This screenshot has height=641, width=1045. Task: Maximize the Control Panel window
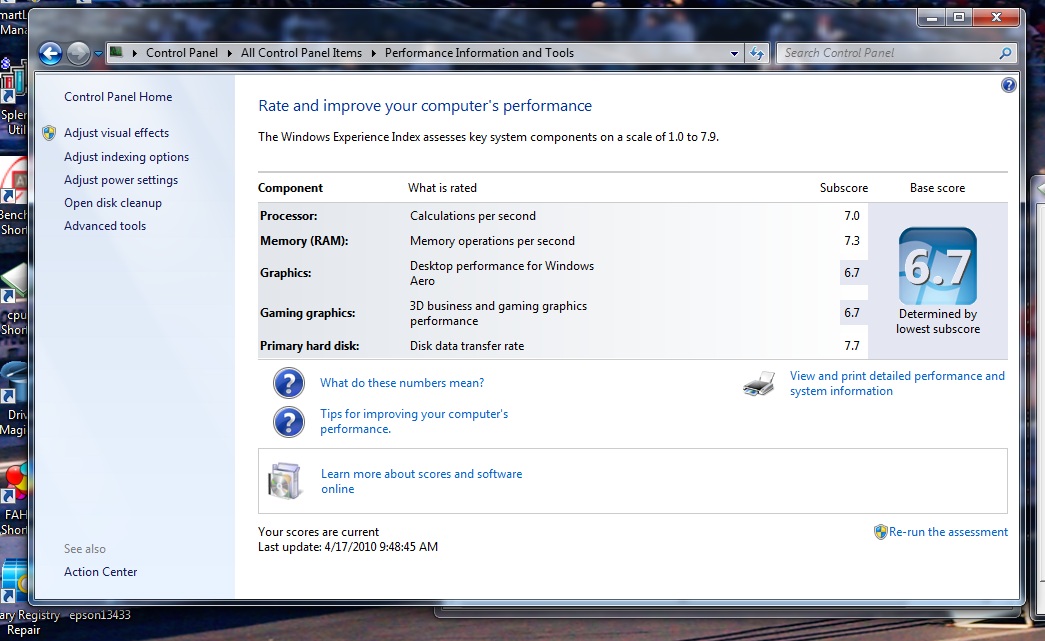(x=958, y=18)
